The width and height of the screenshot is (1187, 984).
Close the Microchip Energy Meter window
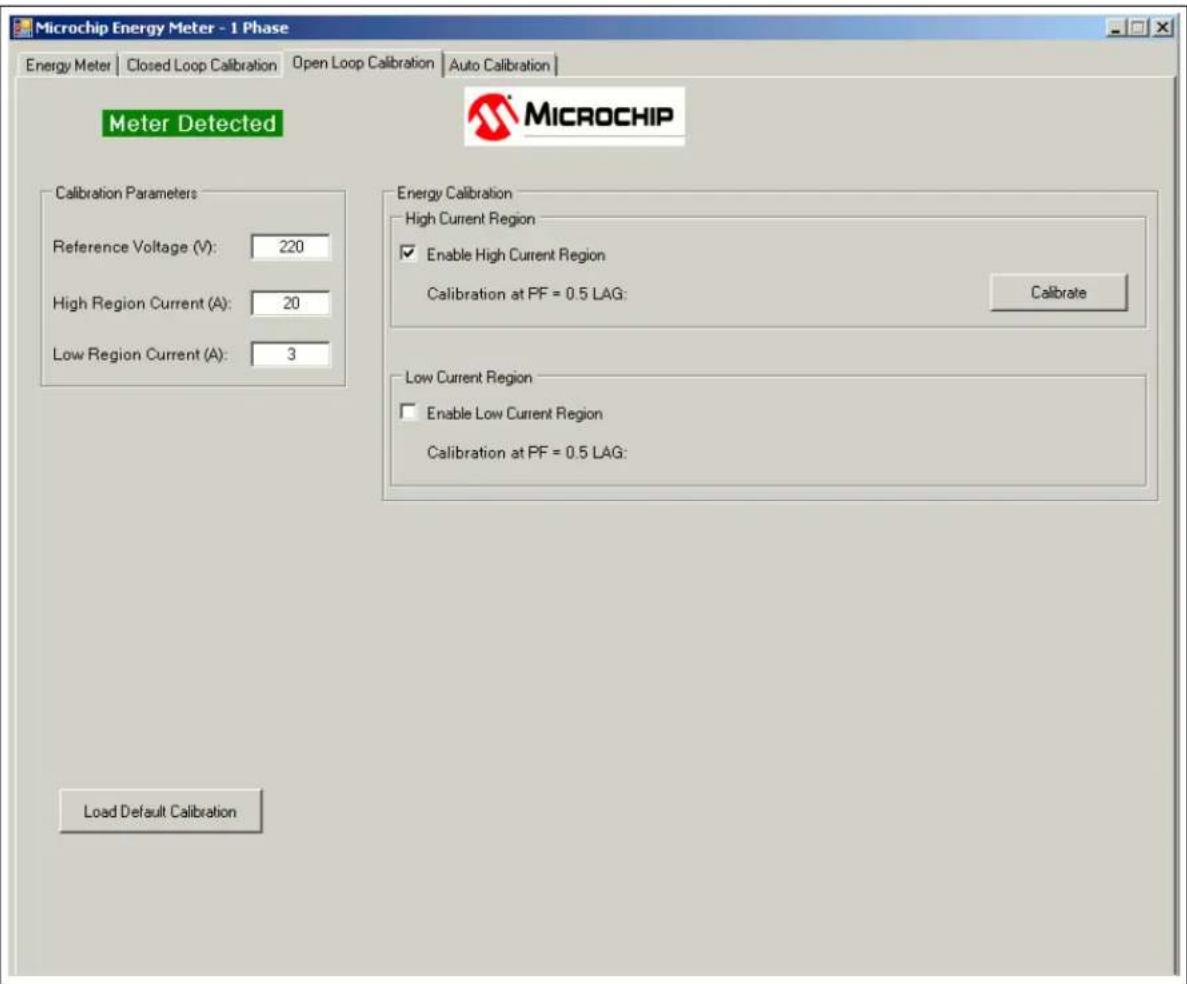point(1163,28)
